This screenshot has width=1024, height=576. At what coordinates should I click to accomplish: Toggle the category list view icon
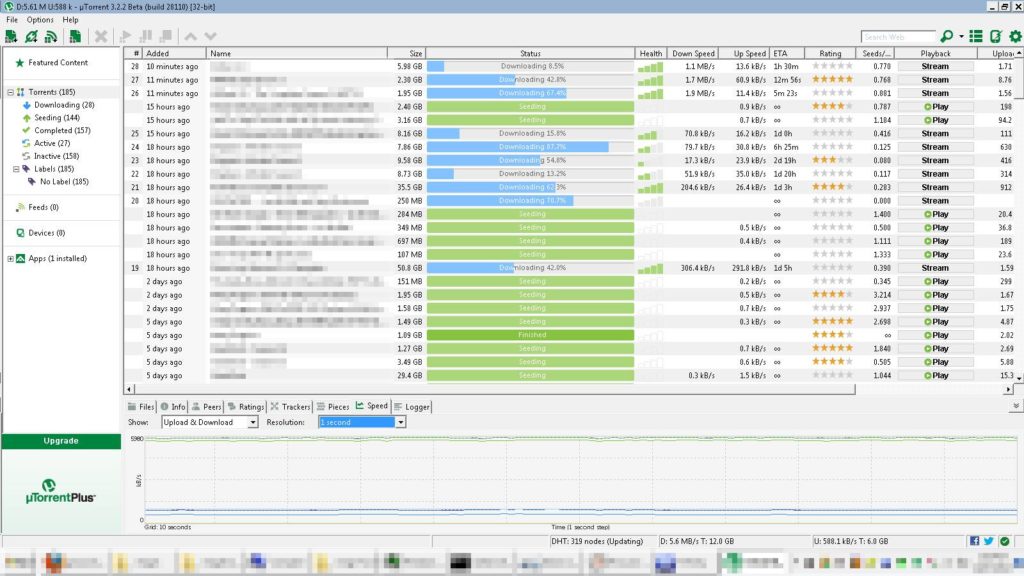[976, 36]
